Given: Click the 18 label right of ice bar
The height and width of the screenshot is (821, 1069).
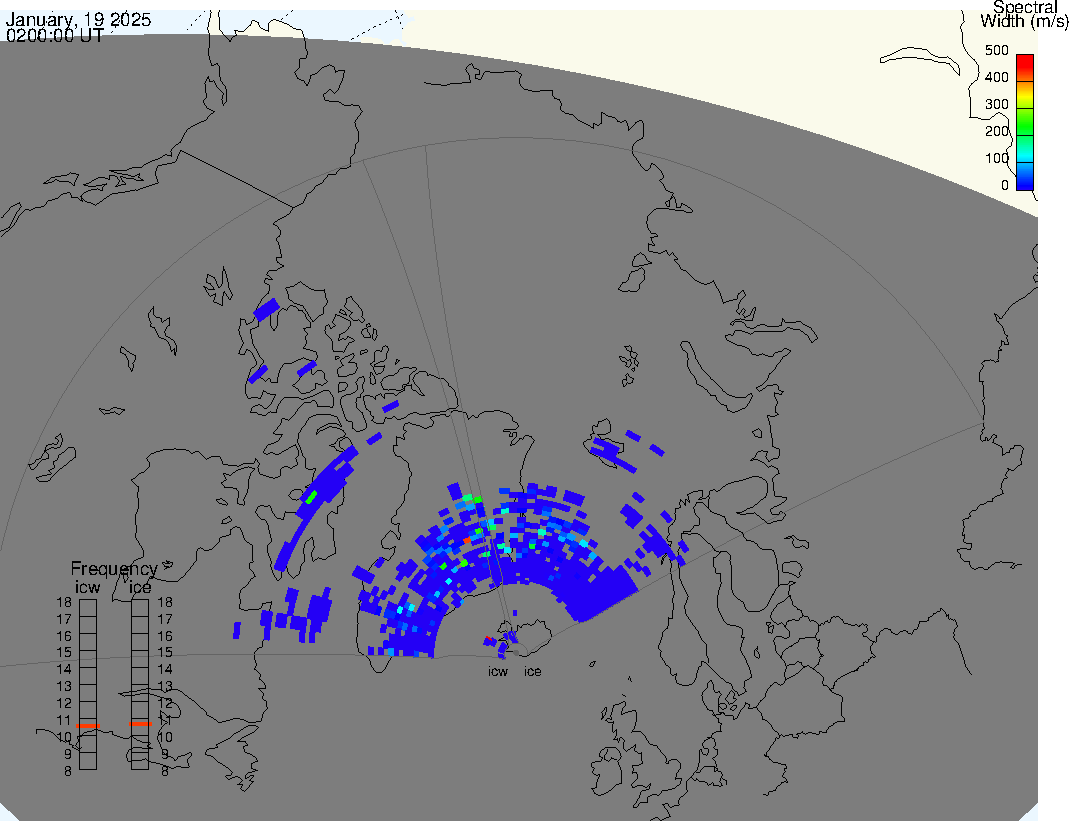Looking at the screenshot, I should [x=165, y=602].
